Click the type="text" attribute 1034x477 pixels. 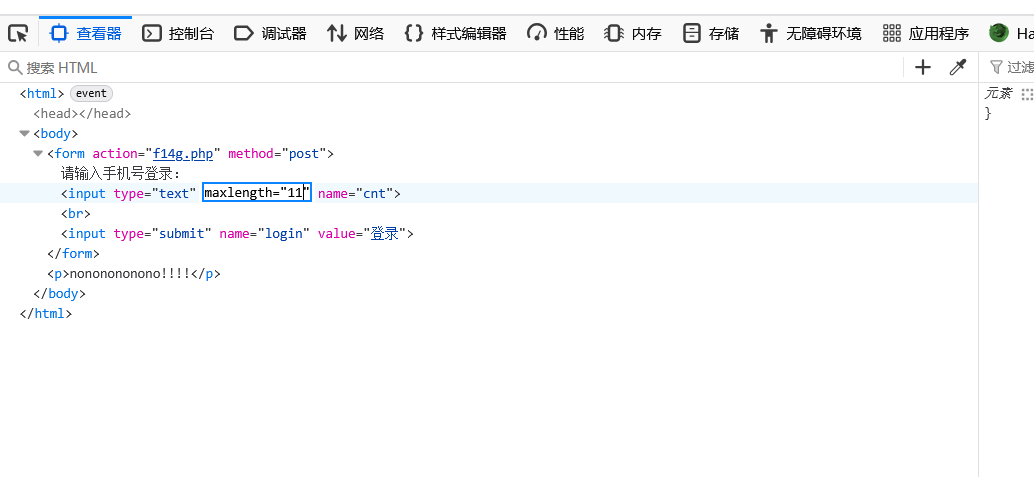pyautogui.click(x=155, y=193)
